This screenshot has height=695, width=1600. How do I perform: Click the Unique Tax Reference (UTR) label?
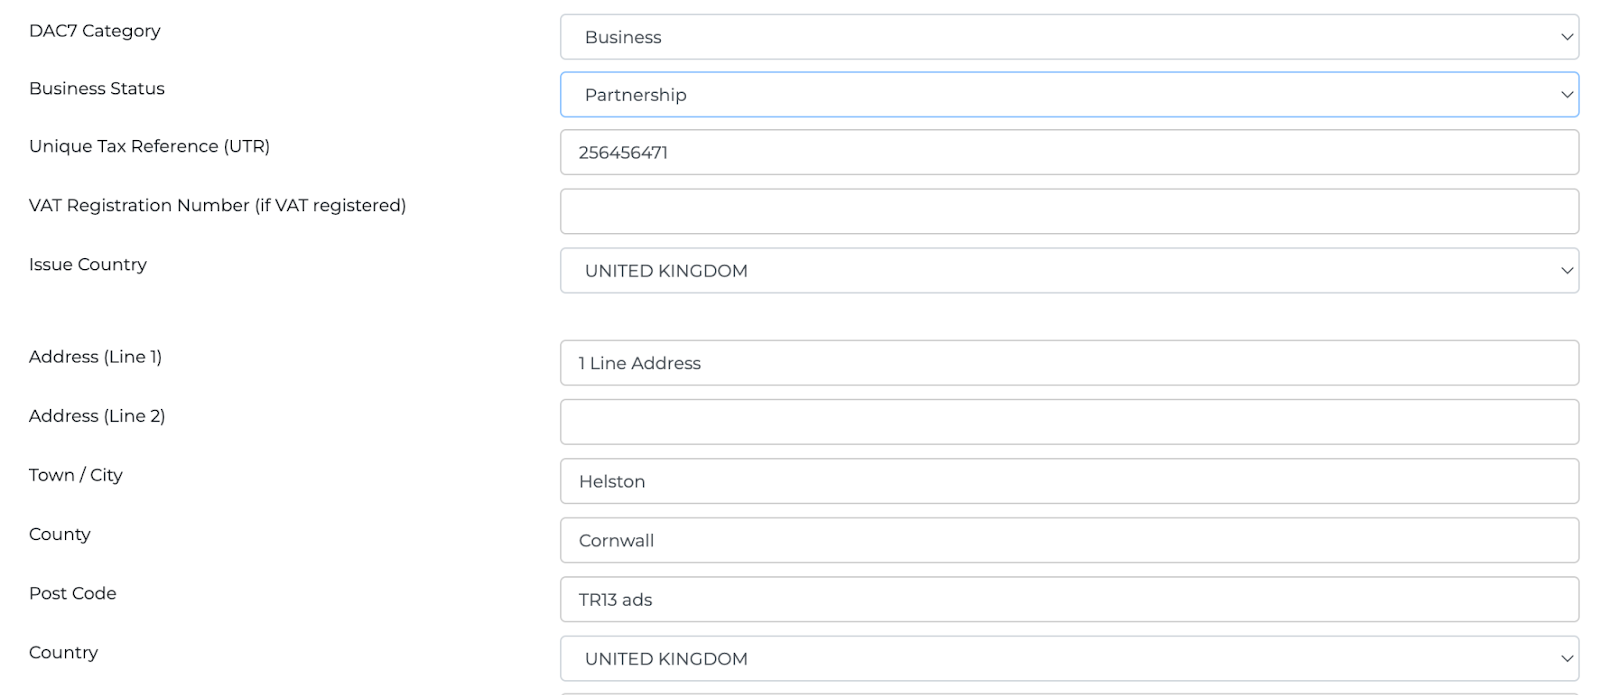tap(149, 146)
